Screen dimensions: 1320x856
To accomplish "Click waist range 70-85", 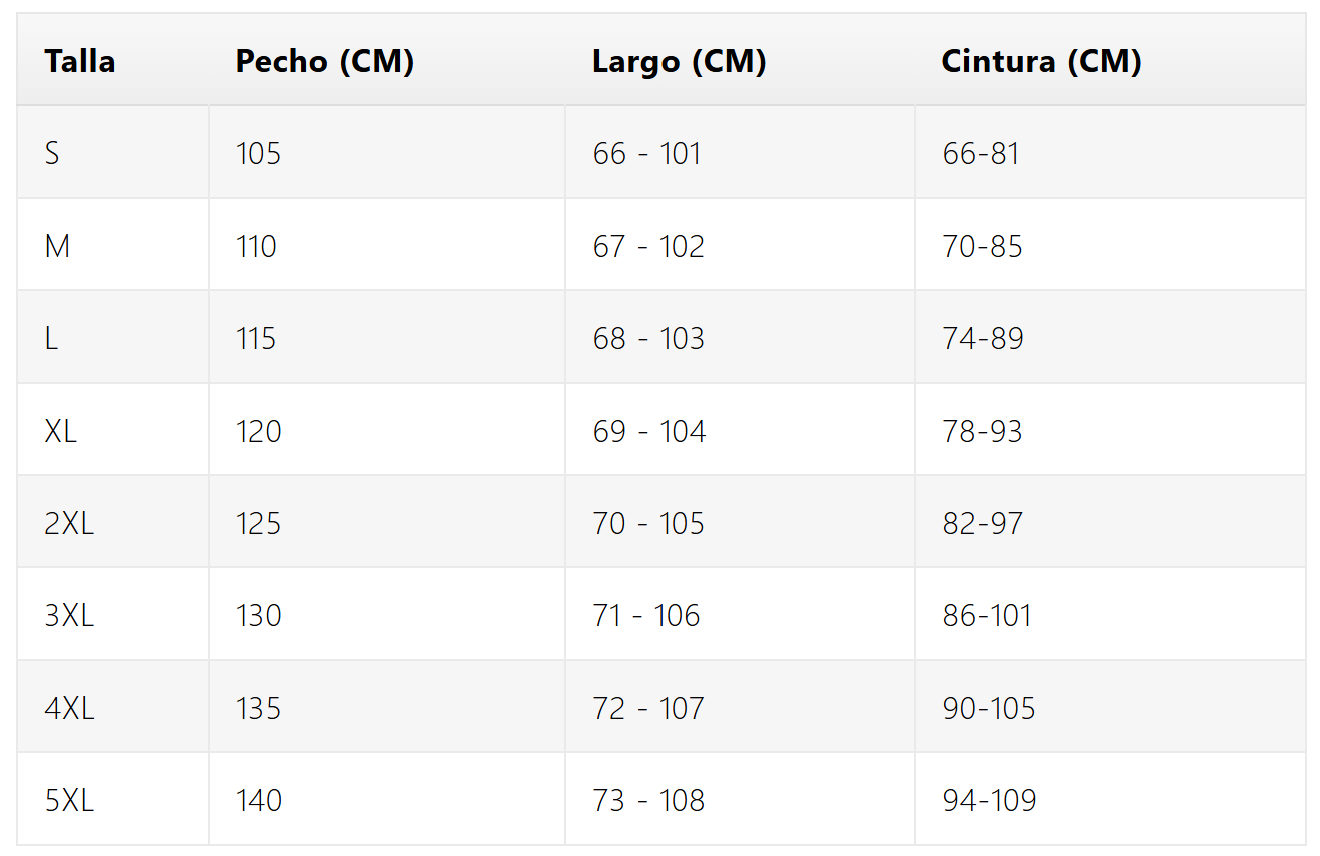I will (982, 246).
